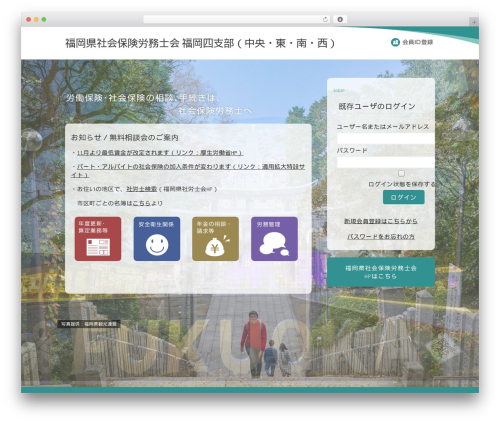500x423 pixels.
Task: Click the パスワード input field
Action: [386, 162]
